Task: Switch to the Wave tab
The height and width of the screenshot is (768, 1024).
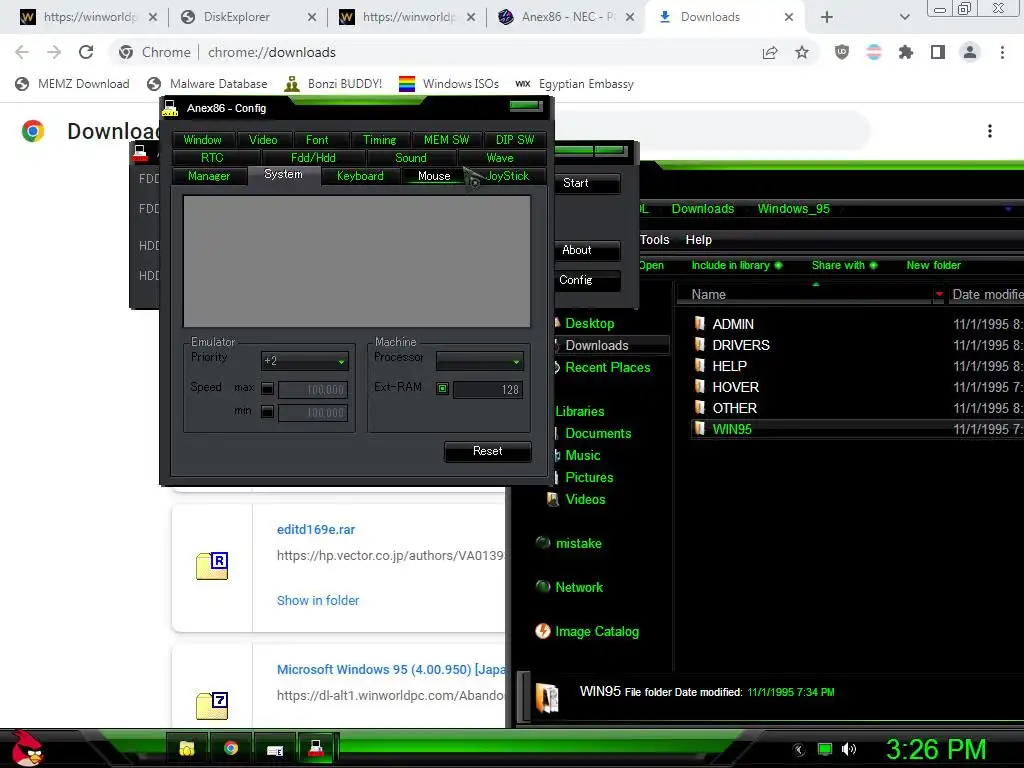Action: tap(500, 158)
